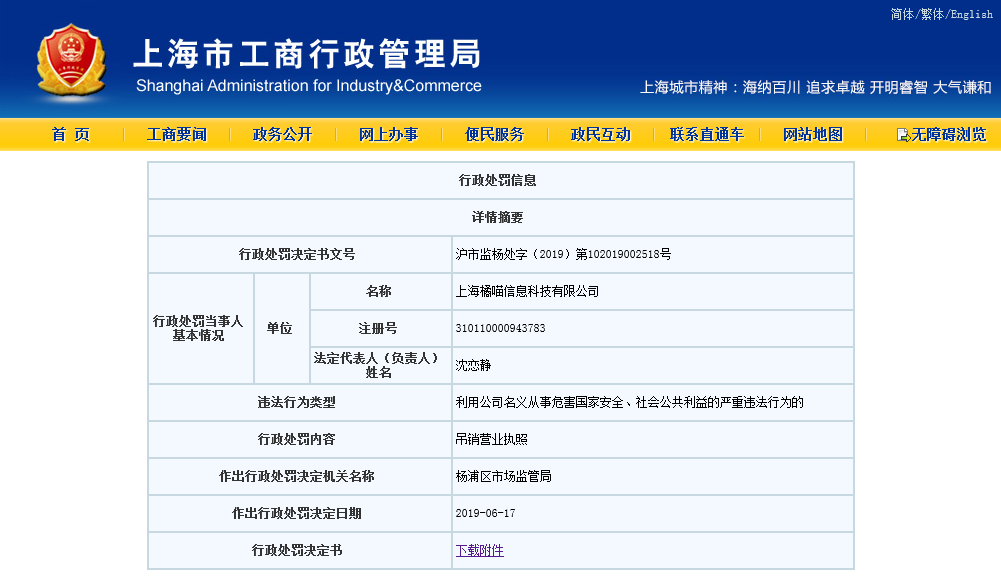The image size is (1001, 579).
Task: Select the document number 沪市监杨处字 value
Action: click(563, 254)
